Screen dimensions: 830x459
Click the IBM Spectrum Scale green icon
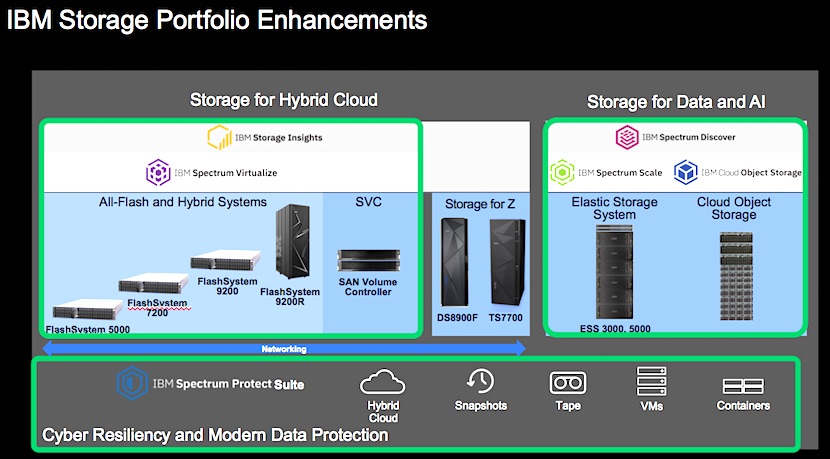coord(565,172)
